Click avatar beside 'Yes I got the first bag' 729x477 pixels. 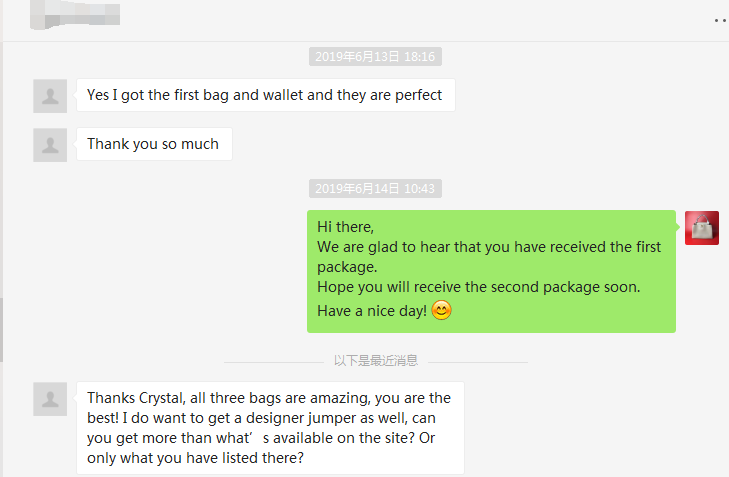coord(50,96)
